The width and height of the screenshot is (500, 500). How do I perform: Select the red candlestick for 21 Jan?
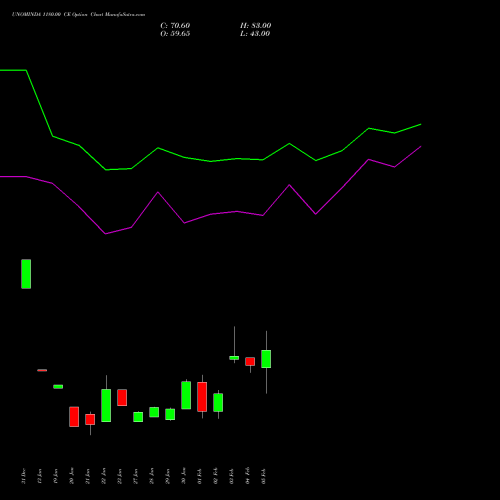90,419
